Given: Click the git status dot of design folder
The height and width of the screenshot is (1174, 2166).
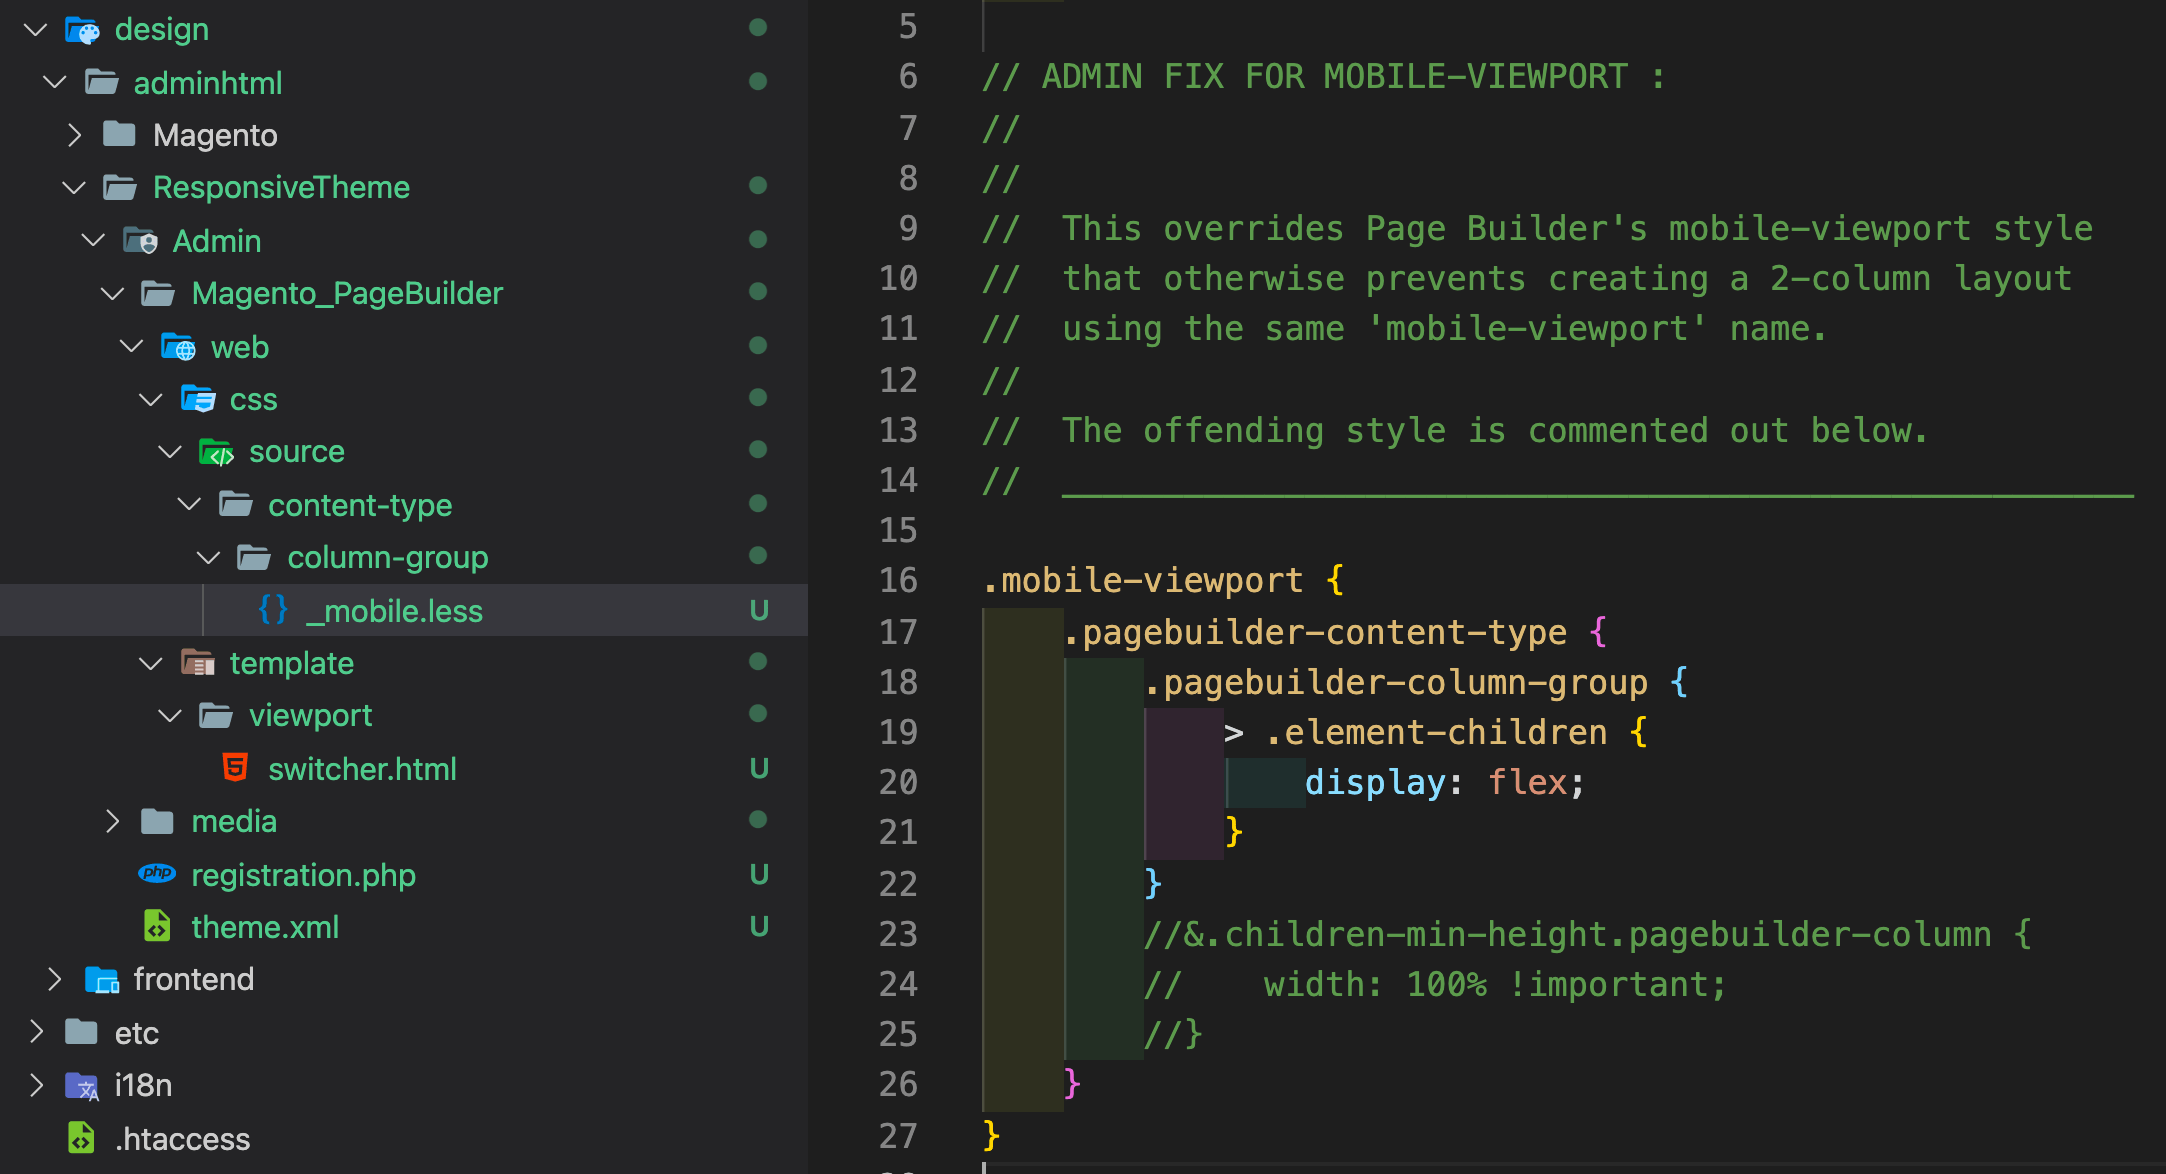Looking at the screenshot, I should tap(758, 28).
